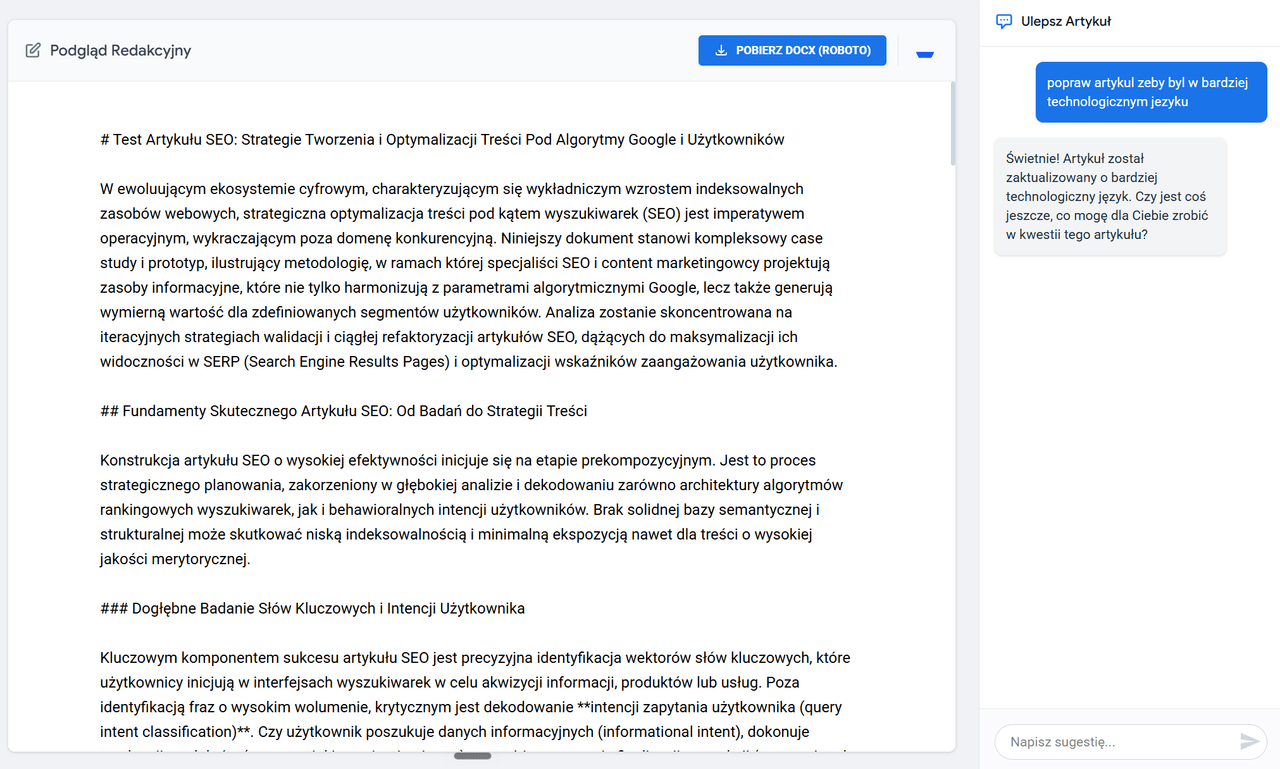
Task: Click the heading '### Dogłębne Badanie Słów Kluczowych'
Action: click(313, 608)
